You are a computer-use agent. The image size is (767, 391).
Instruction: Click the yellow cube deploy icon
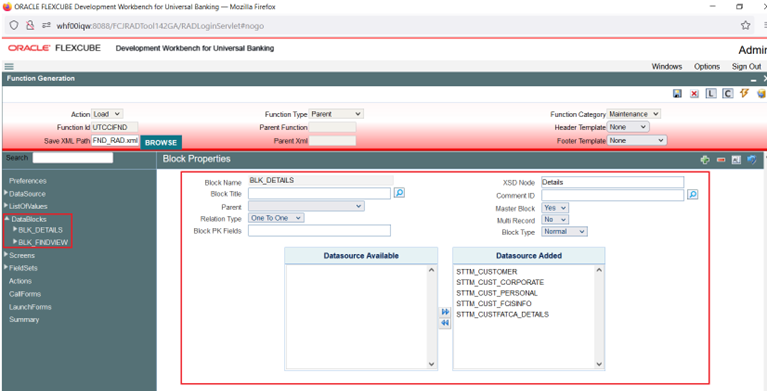761,93
